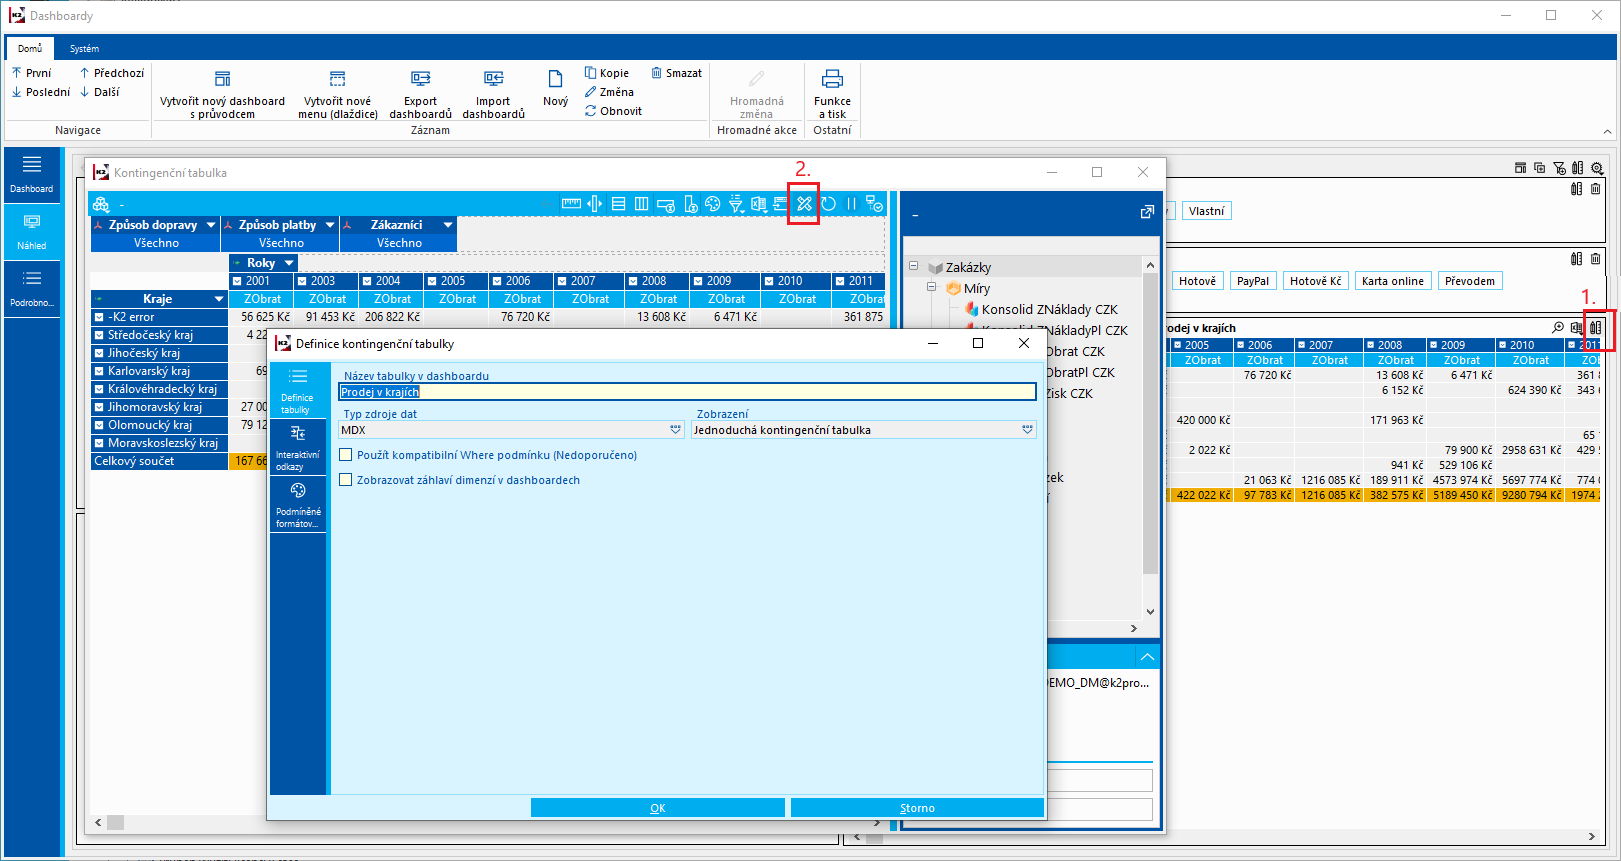
Task: Delete the Vlastní filter panel via trash icon
Action: [1596, 189]
